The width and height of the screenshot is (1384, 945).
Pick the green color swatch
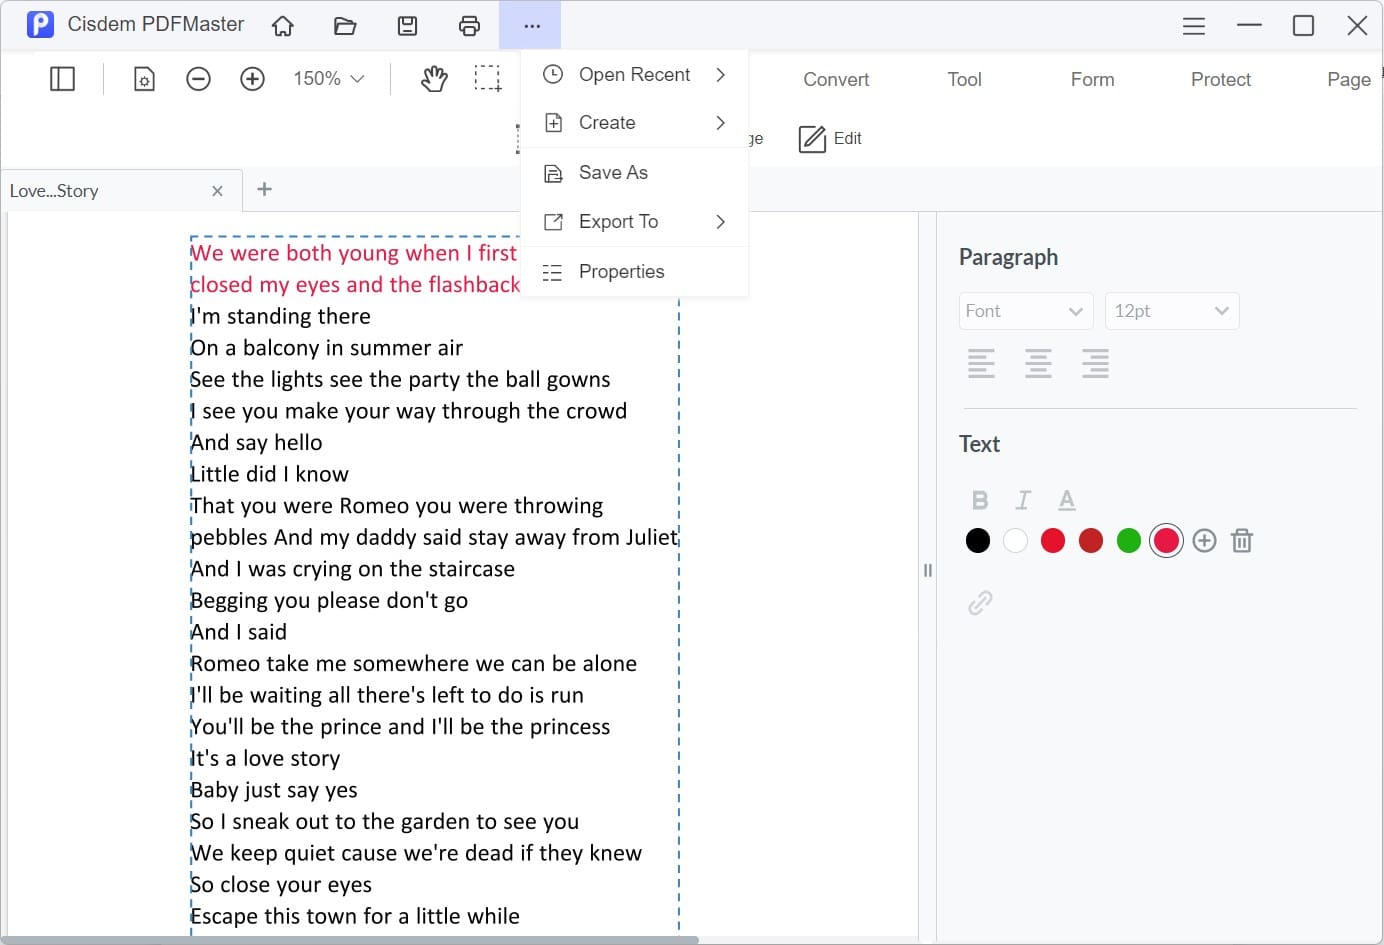tap(1129, 541)
